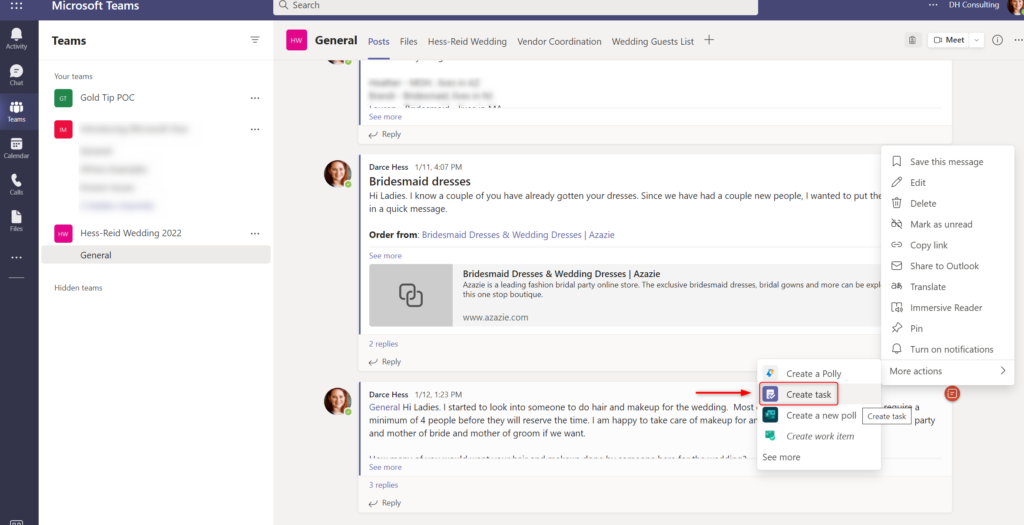Select Mark as unread
Screen dimensions: 1024x525
point(948,224)
